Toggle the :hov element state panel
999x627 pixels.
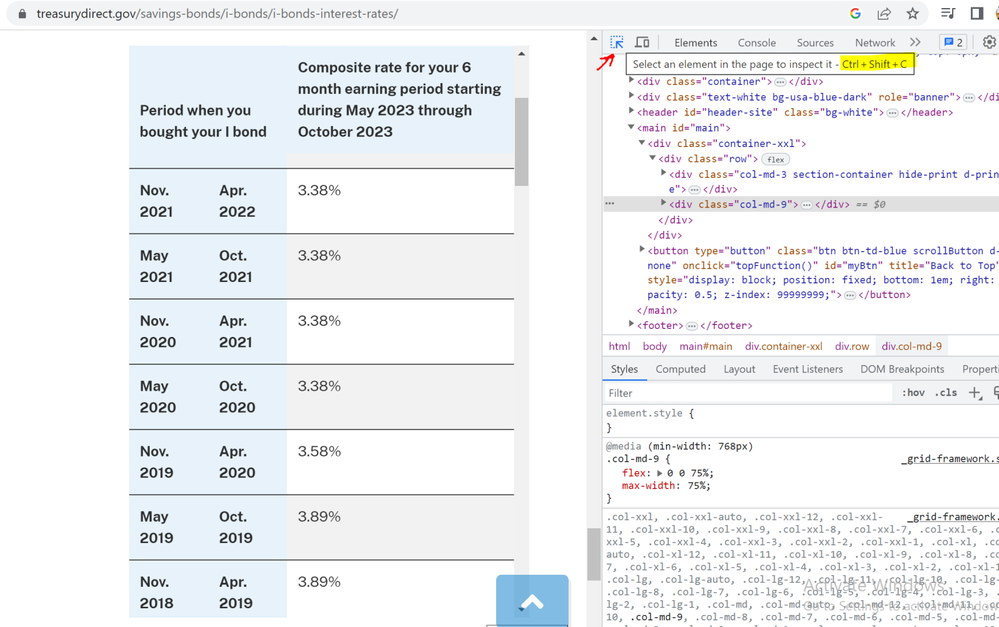coord(913,393)
